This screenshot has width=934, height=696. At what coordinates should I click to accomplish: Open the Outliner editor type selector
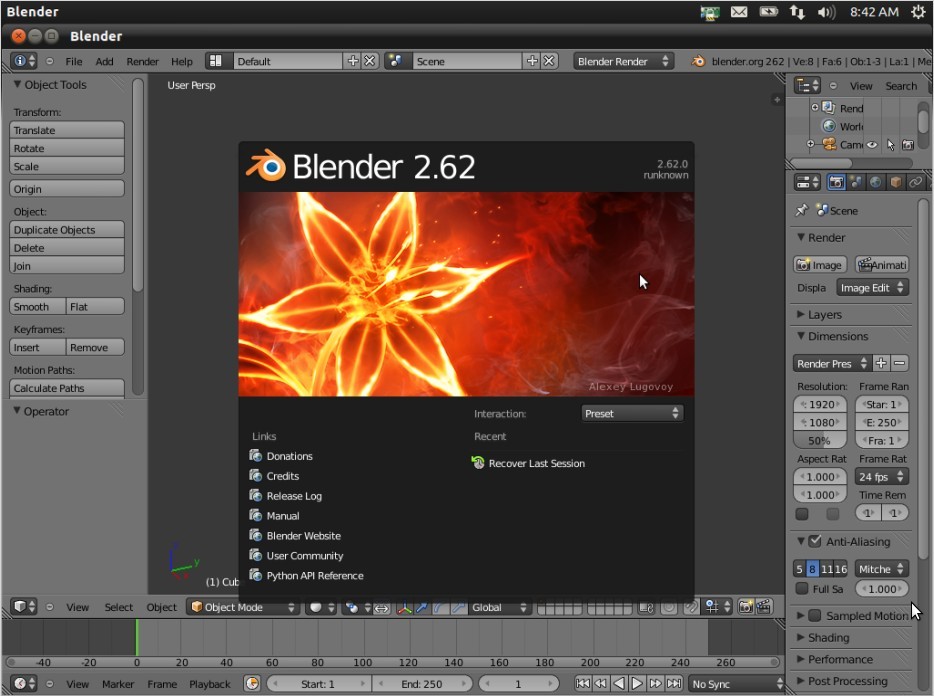[x=807, y=86]
